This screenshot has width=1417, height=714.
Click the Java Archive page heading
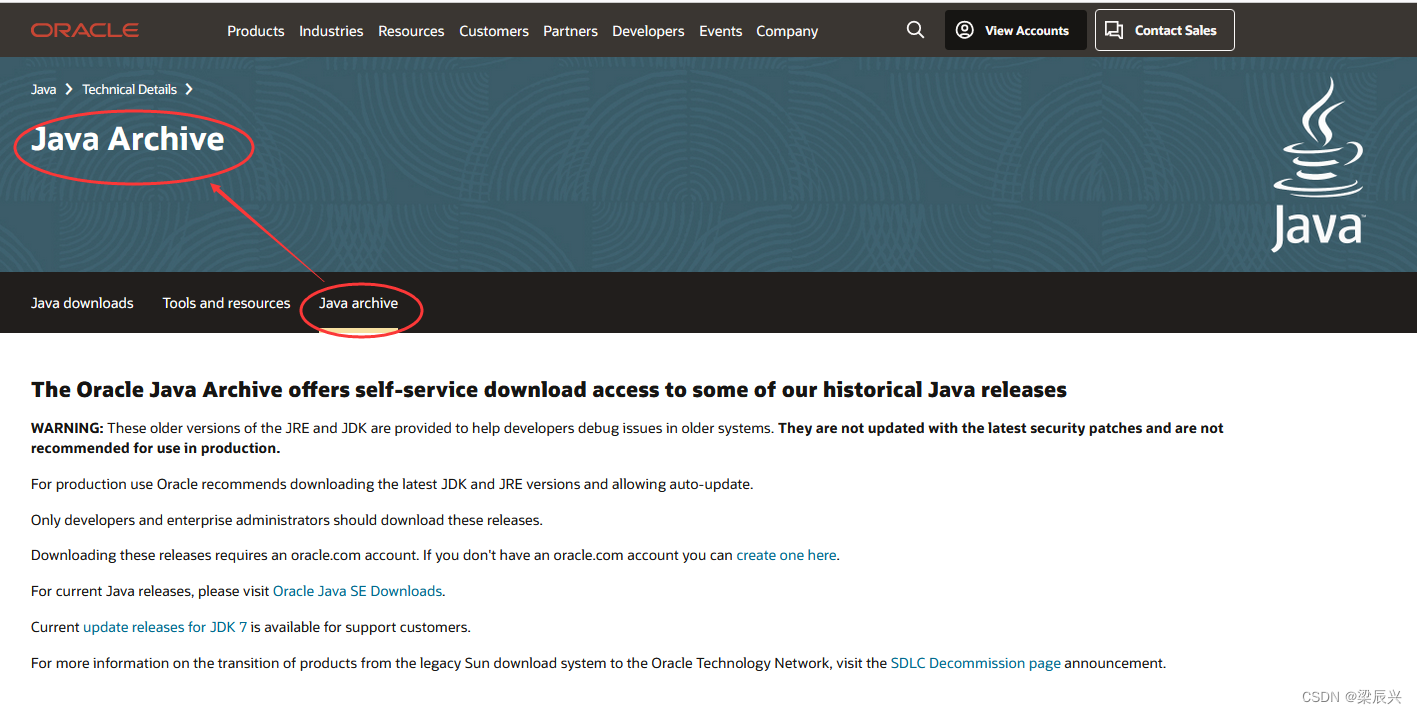pos(128,139)
